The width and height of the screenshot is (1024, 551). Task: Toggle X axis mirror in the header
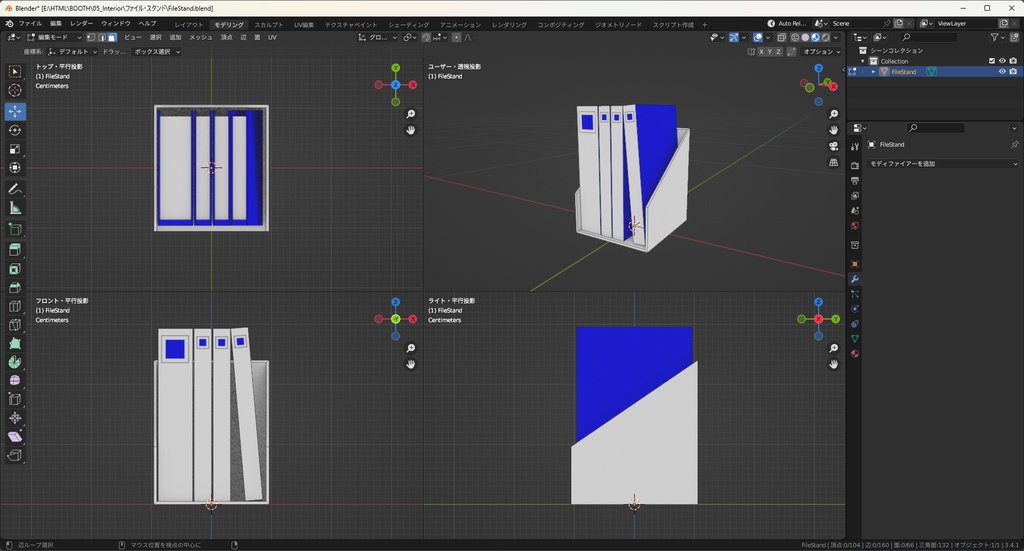(763, 51)
